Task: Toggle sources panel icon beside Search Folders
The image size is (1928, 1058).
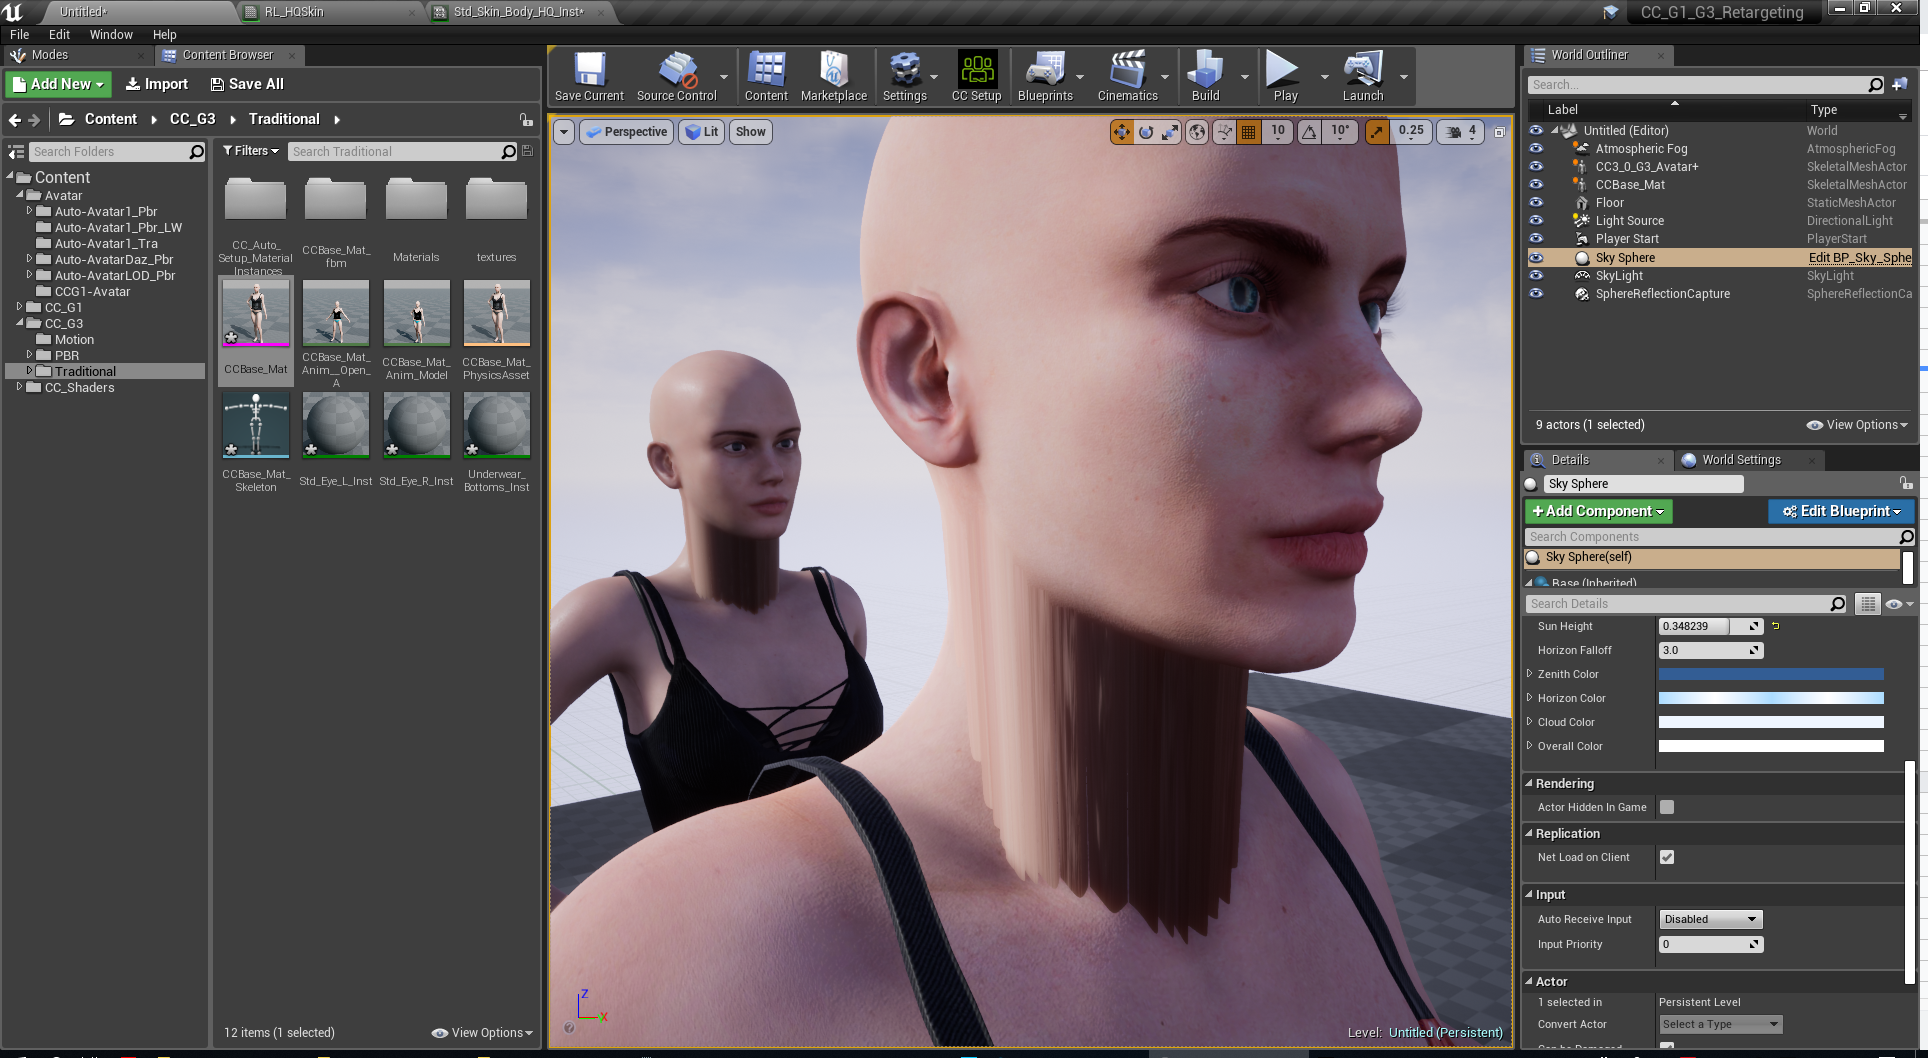Action: point(16,152)
